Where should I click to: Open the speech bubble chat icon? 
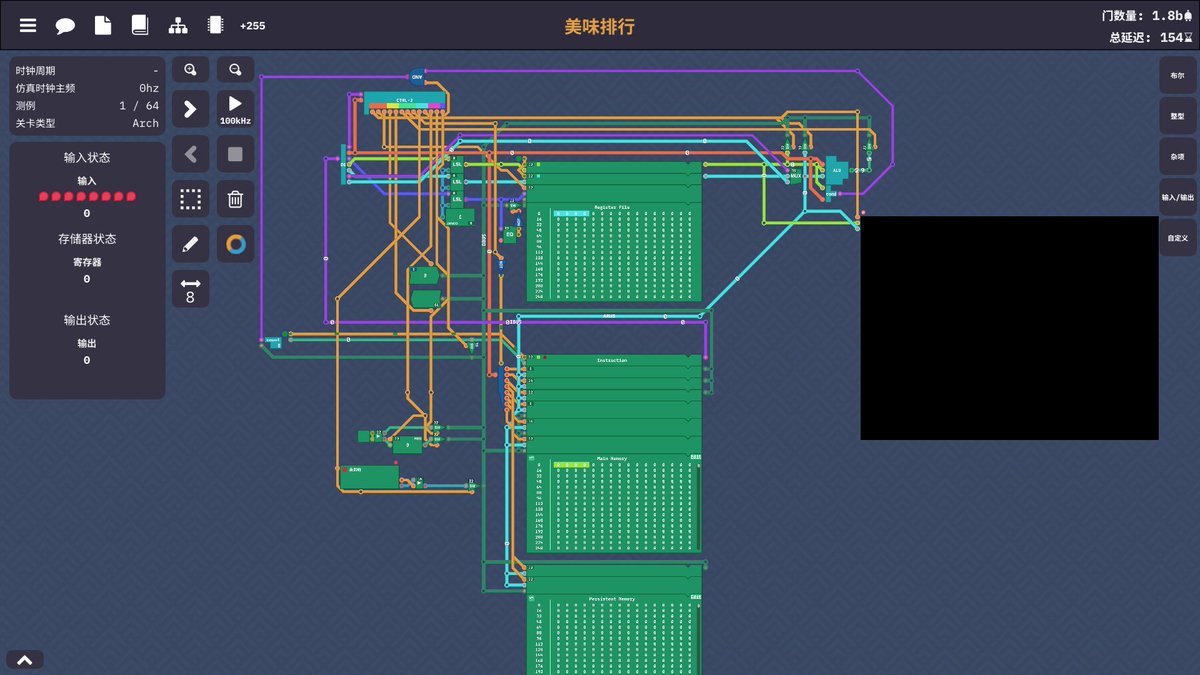(x=65, y=26)
